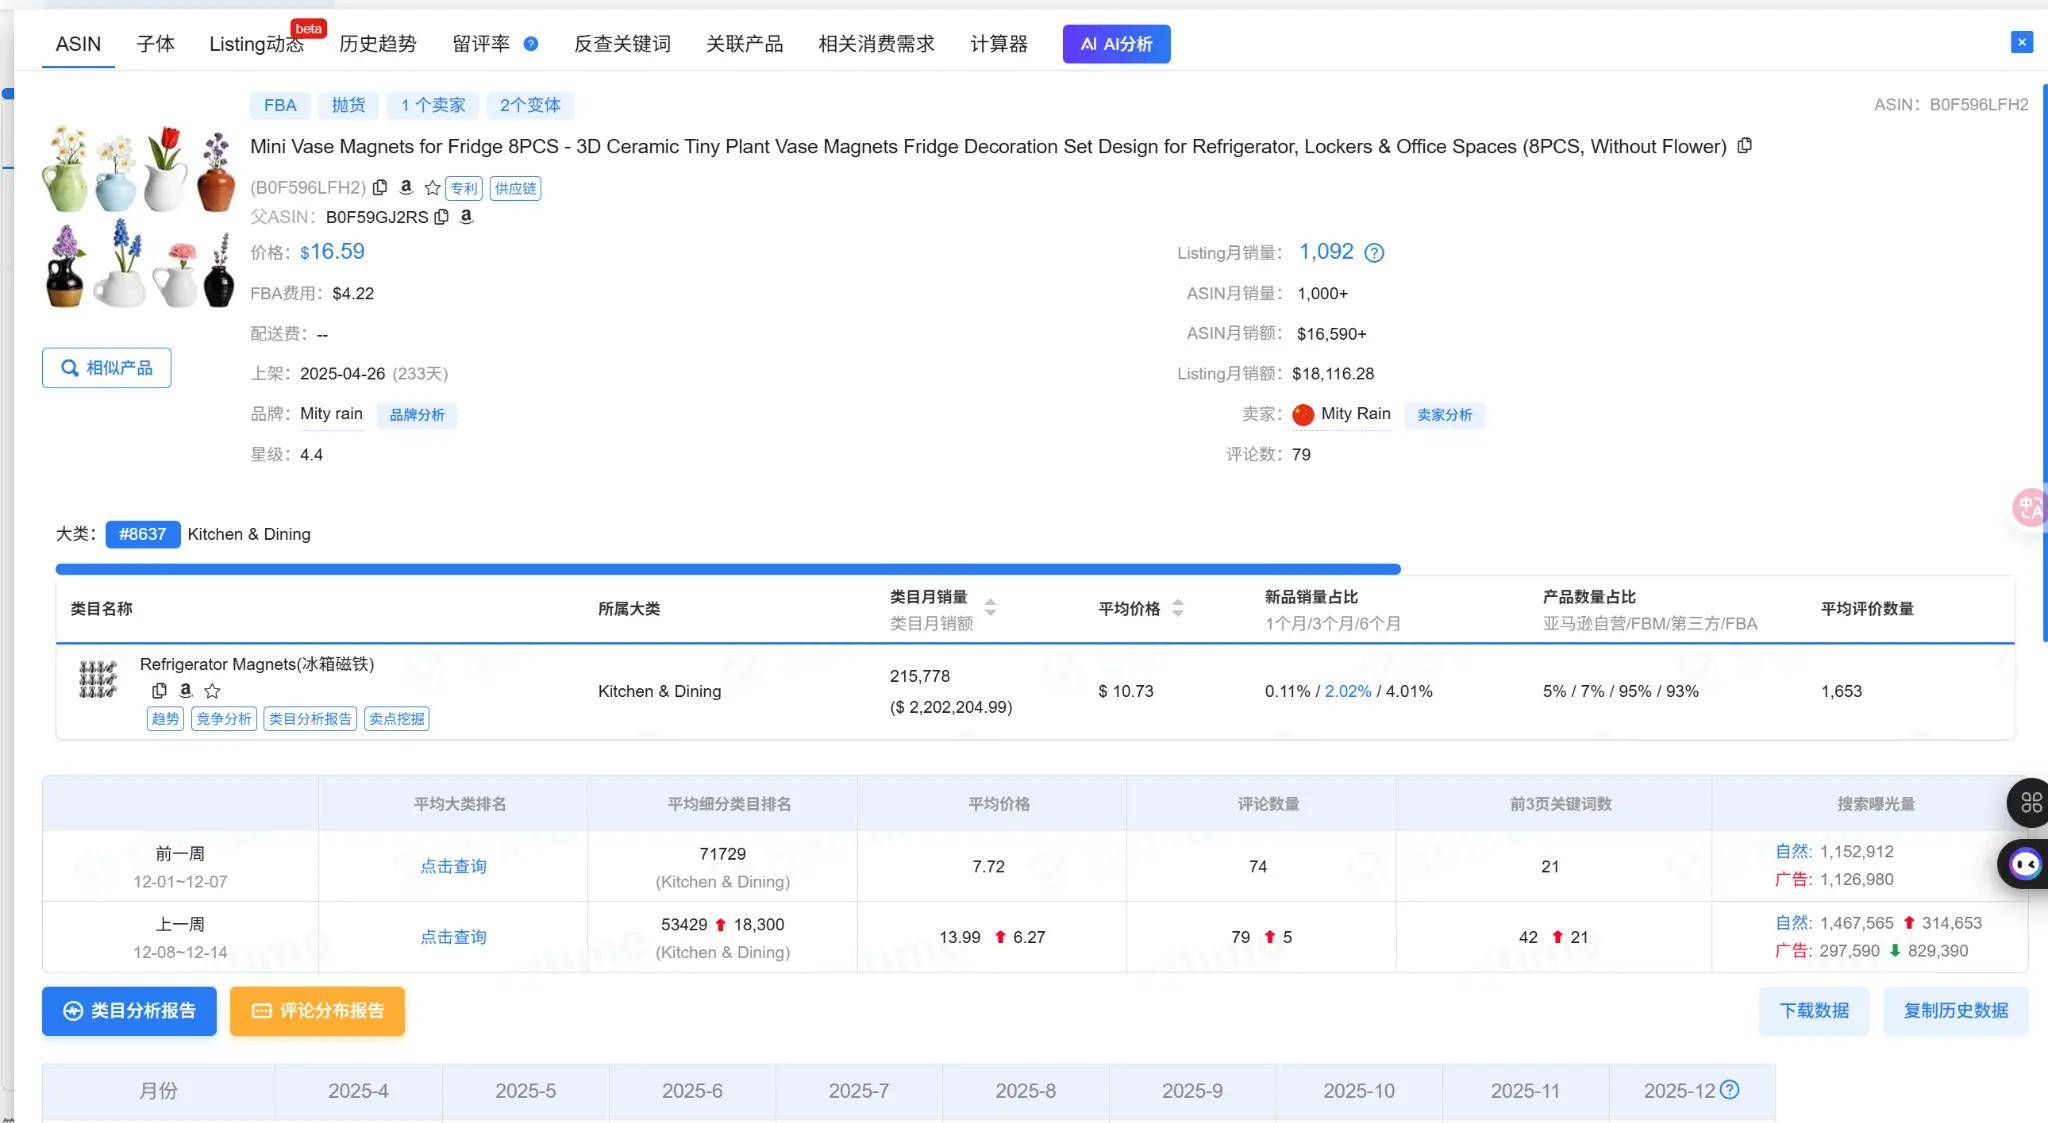Screen dimensions: 2048x1123
Task: Open Amazon page for parent ASIN
Action: (x=466, y=217)
